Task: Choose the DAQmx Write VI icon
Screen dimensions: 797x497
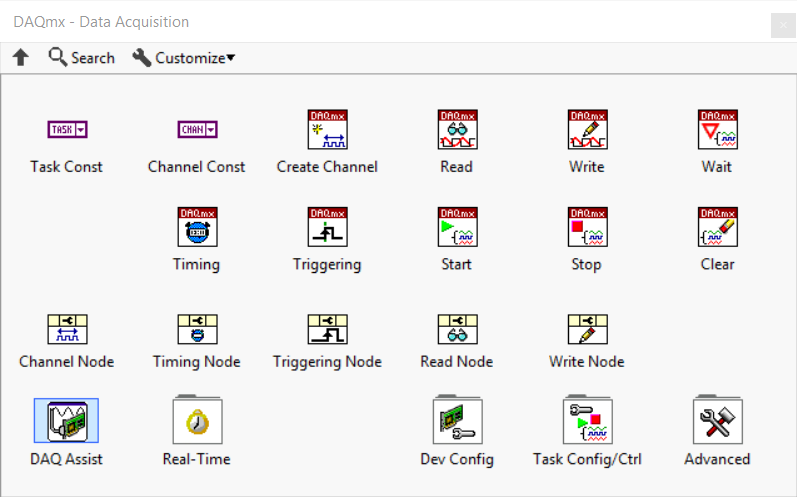Action: coord(588,130)
